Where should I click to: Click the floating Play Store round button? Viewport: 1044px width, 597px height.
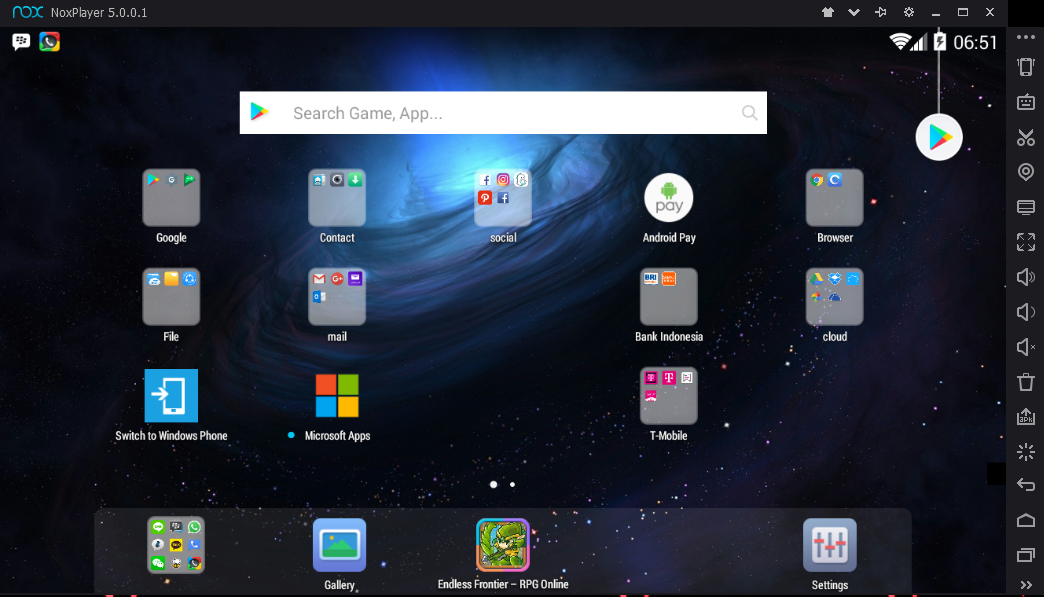[x=939, y=137]
